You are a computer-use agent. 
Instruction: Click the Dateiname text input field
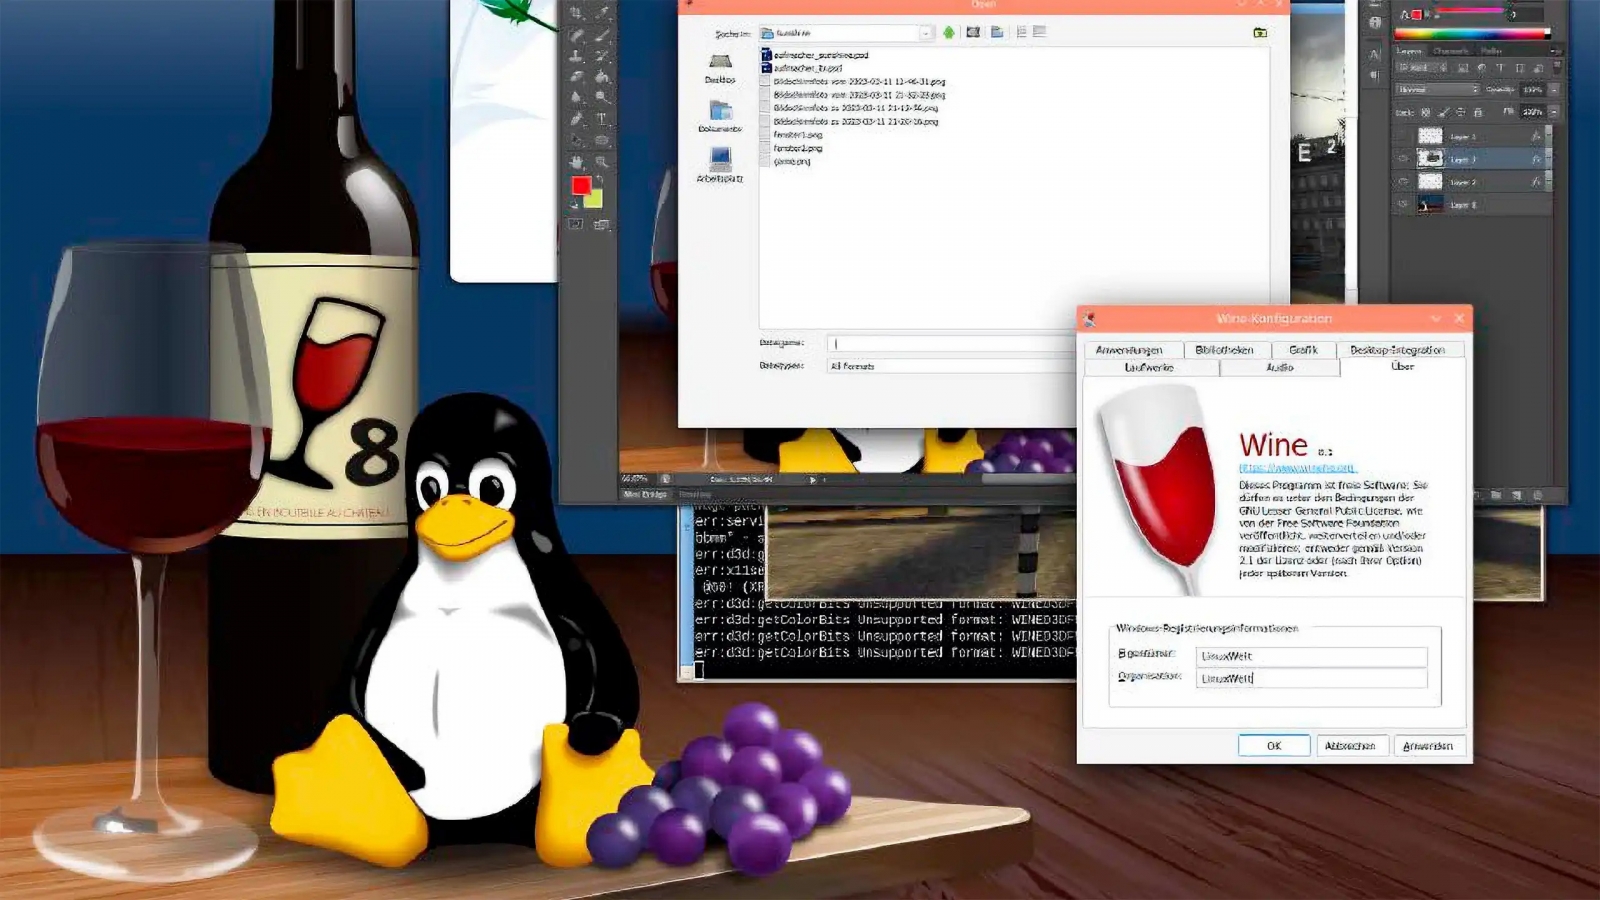point(950,343)
